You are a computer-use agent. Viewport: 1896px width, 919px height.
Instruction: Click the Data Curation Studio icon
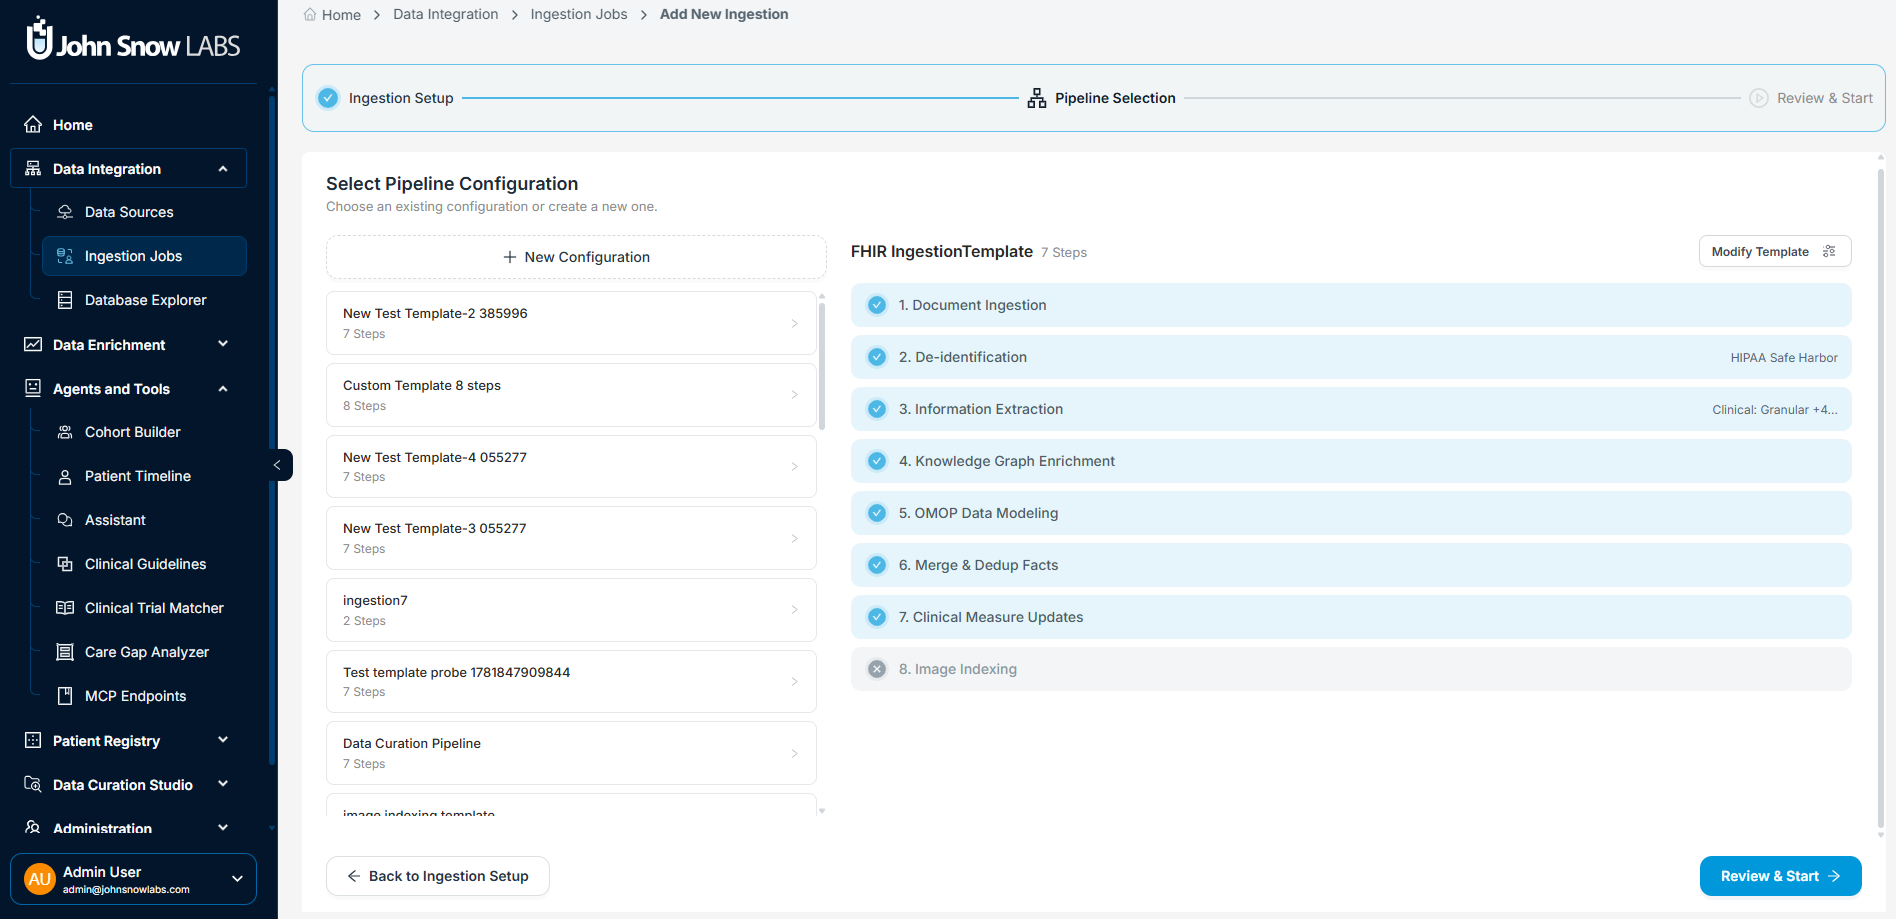(33, 784)
